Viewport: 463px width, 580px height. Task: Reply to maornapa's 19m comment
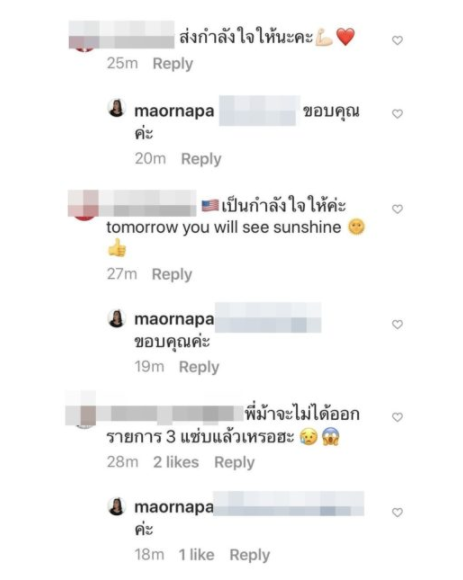coord(199,367)
